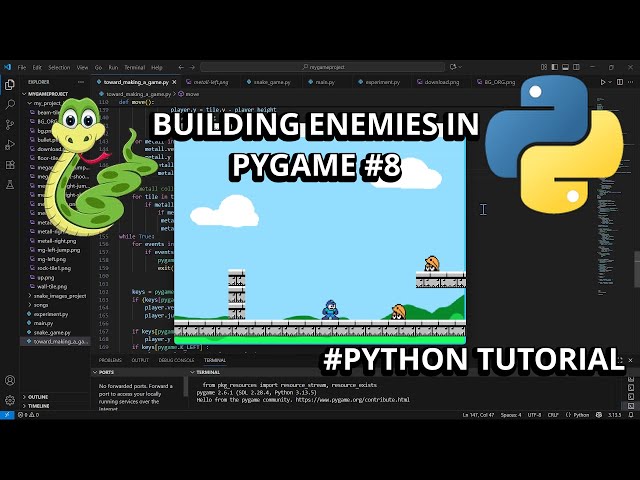The image size is (640, 480).
Task: Select the TERMINAL panel tab
Action: click(215, 360)
